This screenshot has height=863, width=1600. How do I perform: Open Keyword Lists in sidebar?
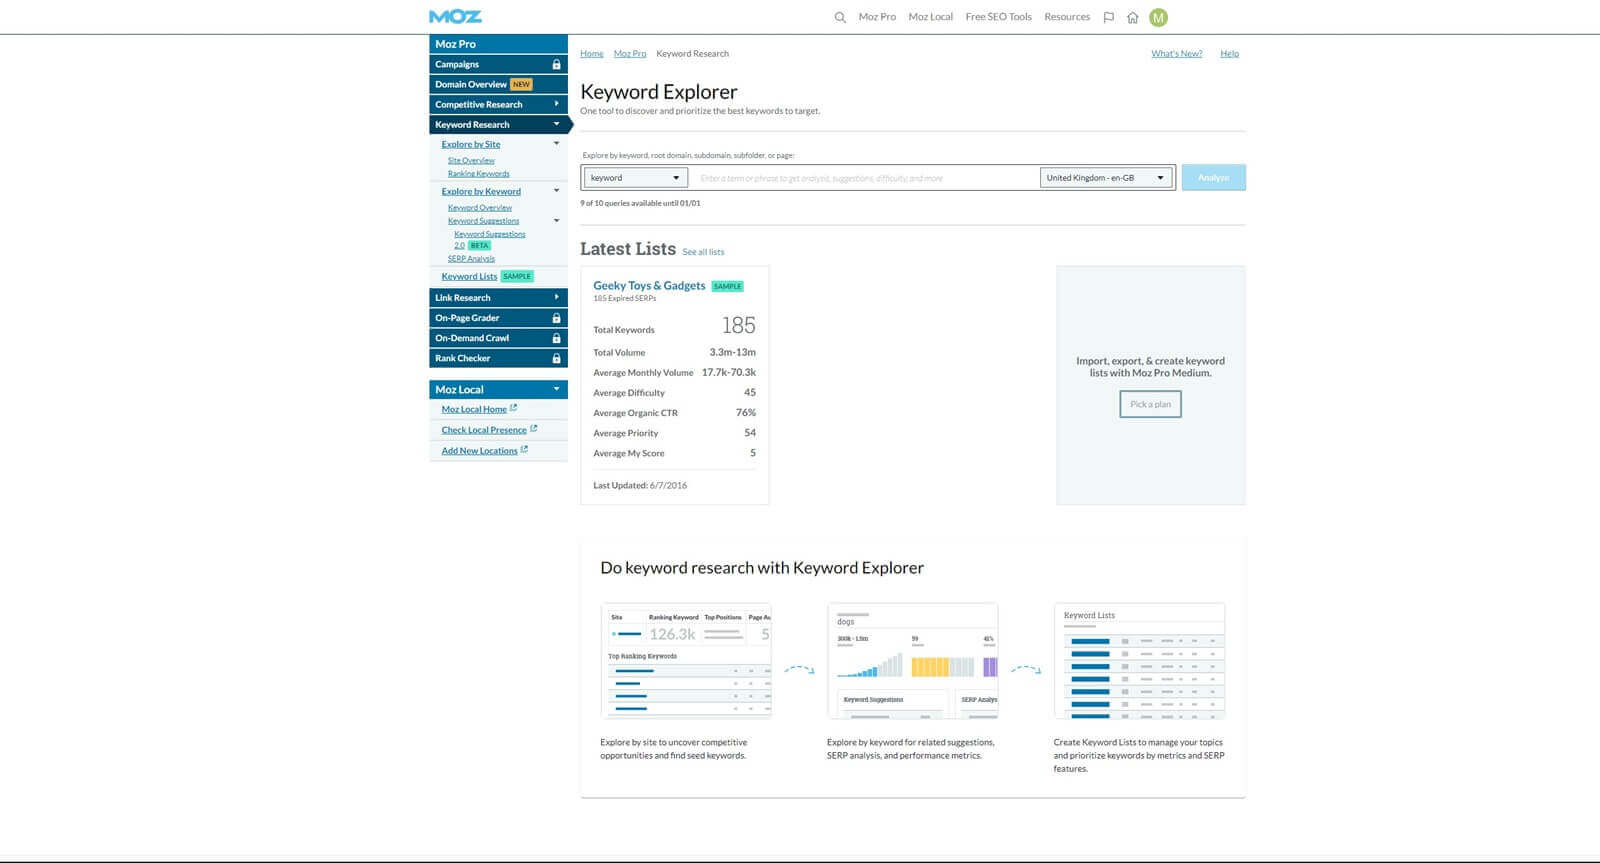click(x=469, y=277)
